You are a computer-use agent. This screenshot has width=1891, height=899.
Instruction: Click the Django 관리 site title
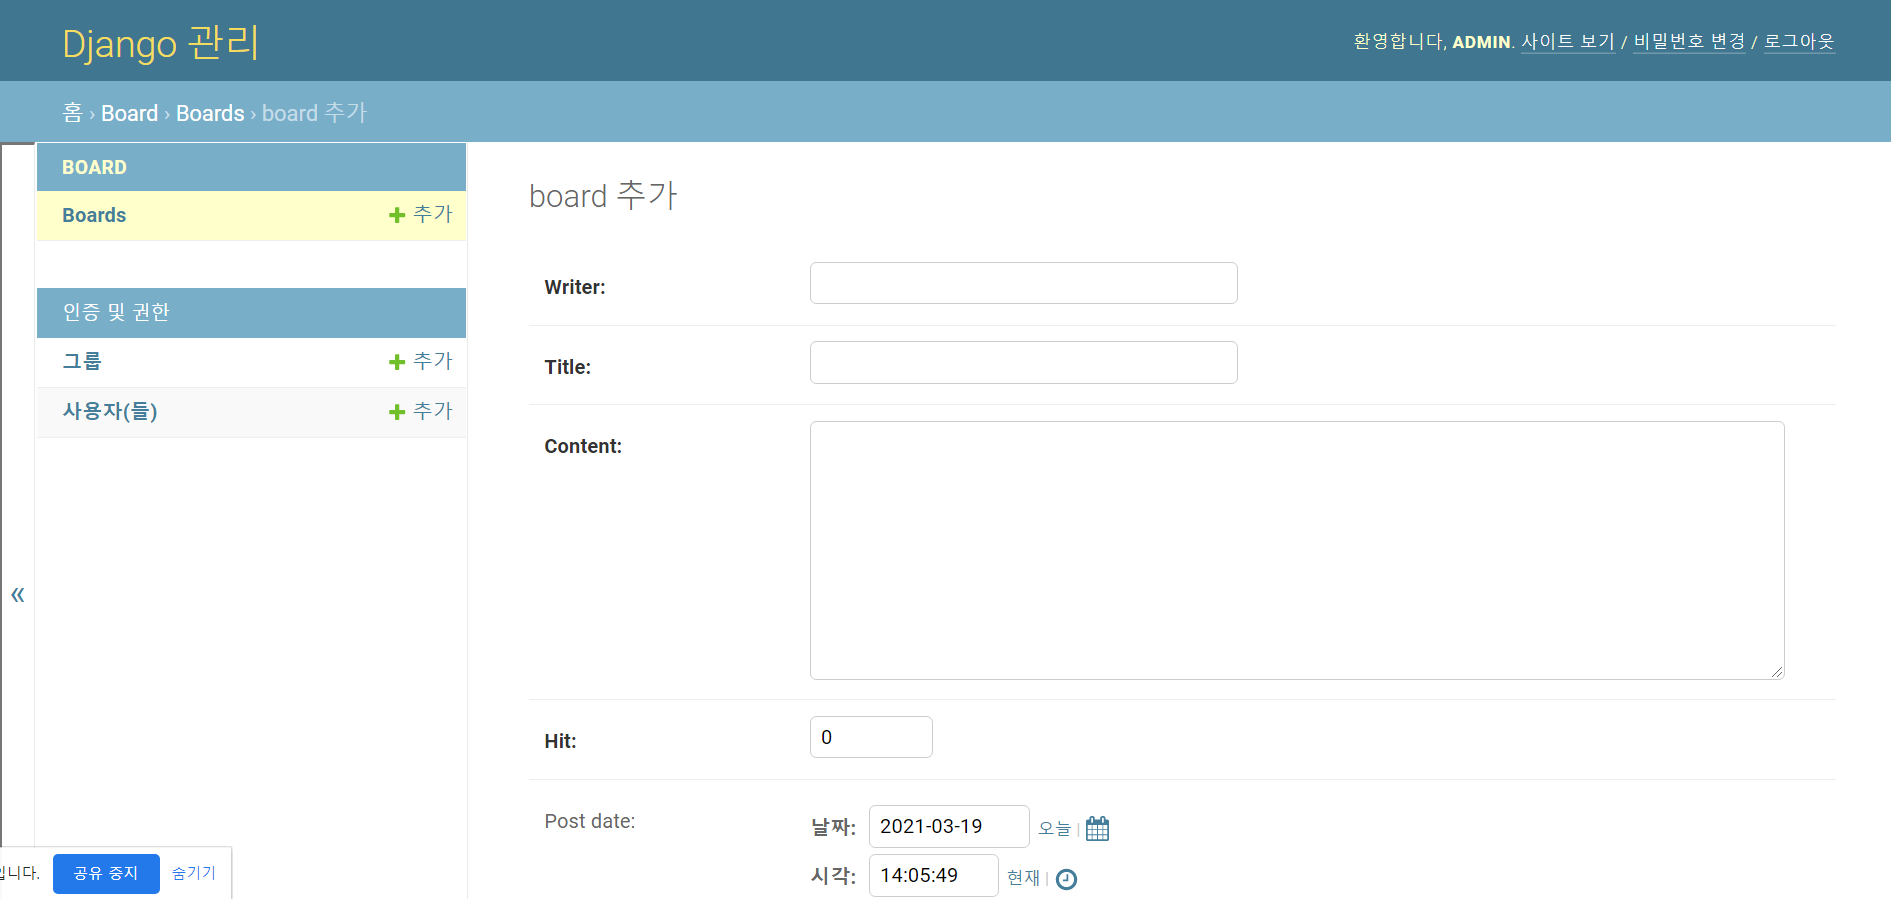click(x=160, y=43)
